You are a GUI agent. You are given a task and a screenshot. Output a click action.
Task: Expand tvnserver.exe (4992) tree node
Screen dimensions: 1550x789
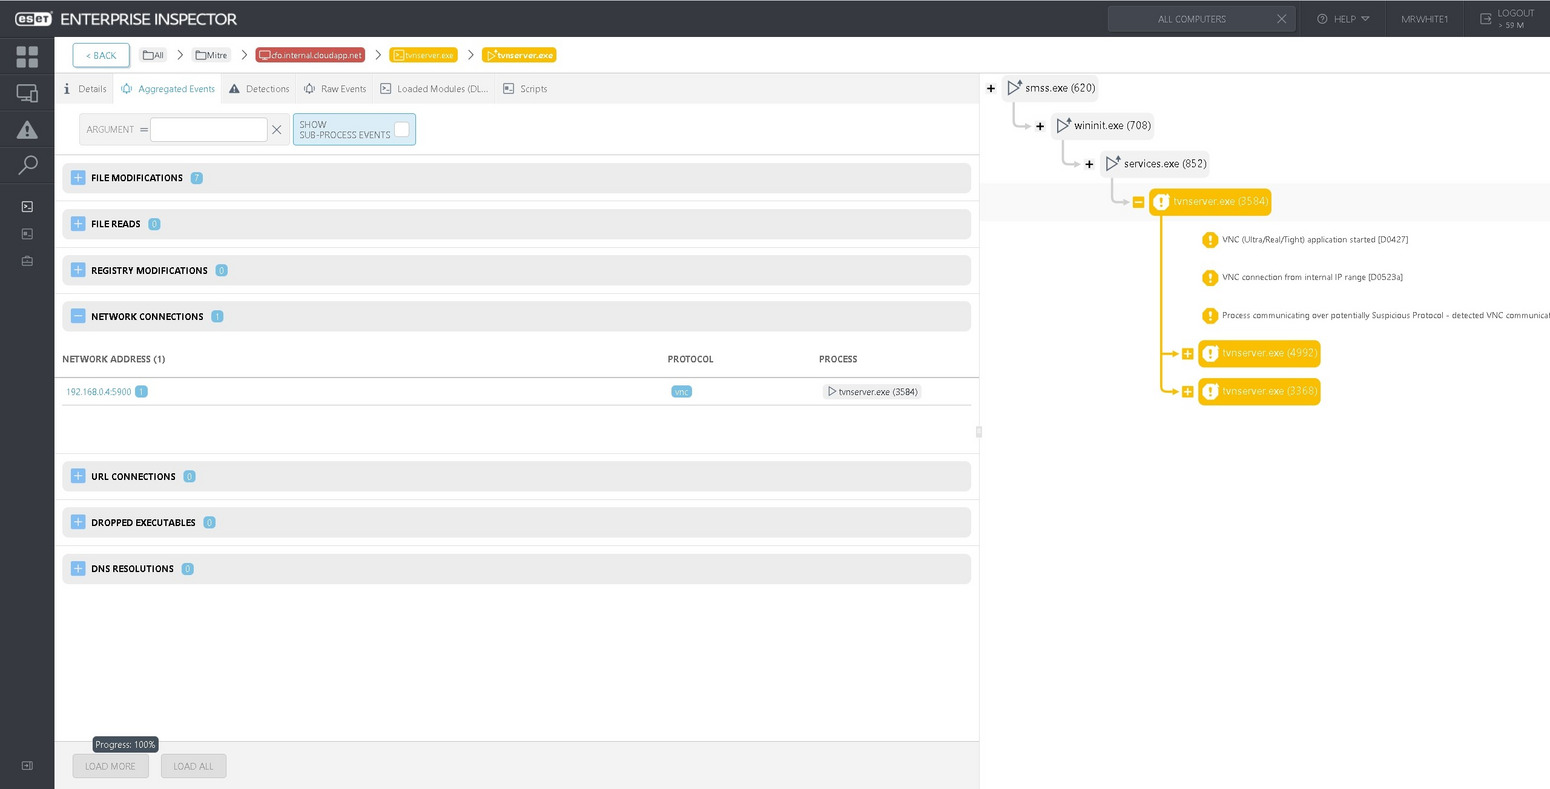[1187, 353]
